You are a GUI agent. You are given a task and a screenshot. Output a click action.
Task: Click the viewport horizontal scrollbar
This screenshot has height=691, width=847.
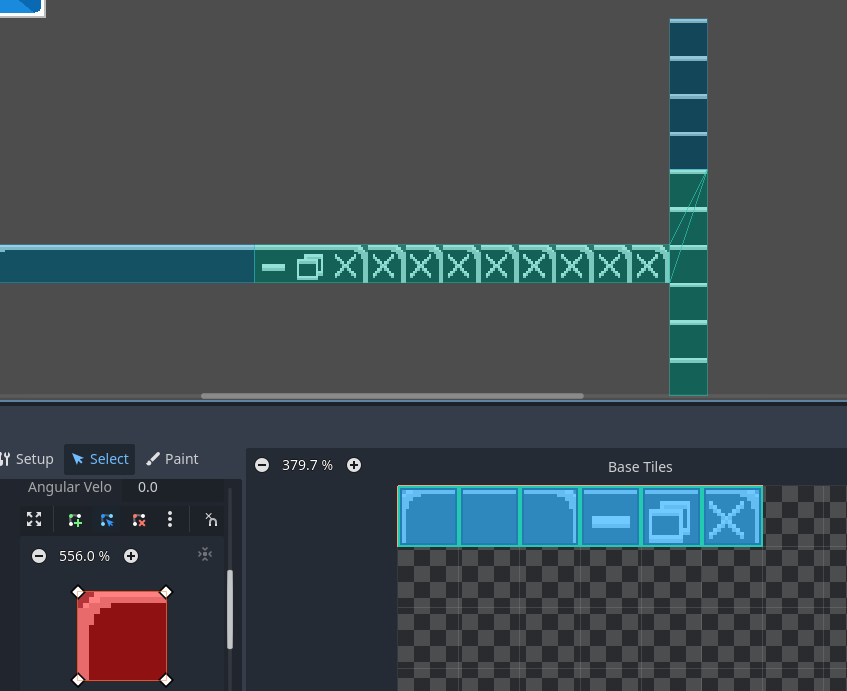point(392,396)
